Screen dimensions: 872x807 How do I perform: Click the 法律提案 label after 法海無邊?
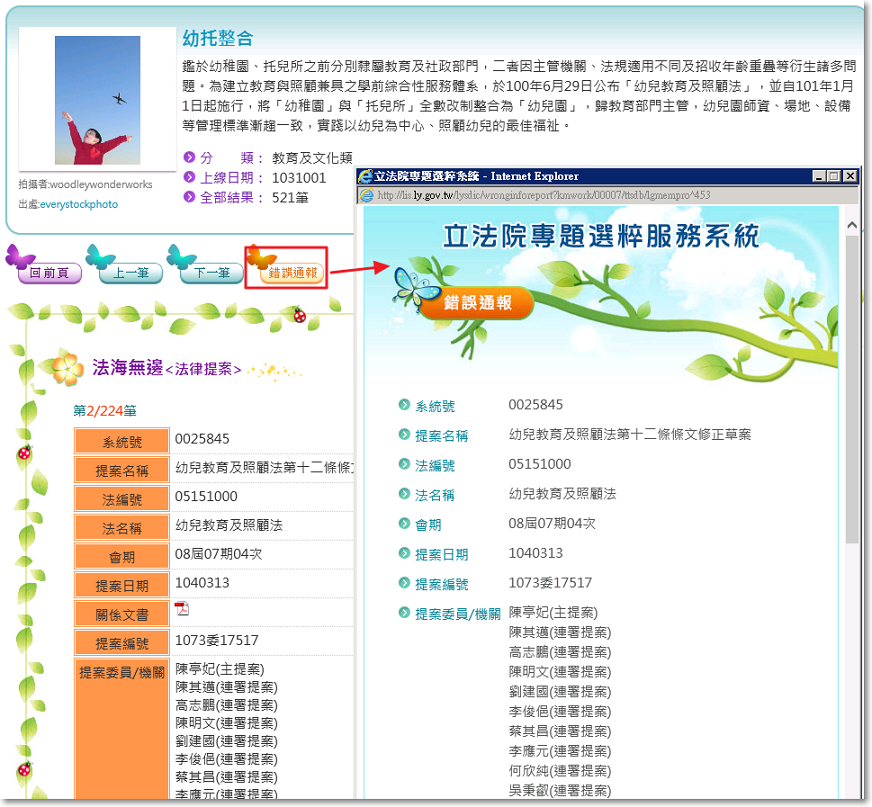203,369
